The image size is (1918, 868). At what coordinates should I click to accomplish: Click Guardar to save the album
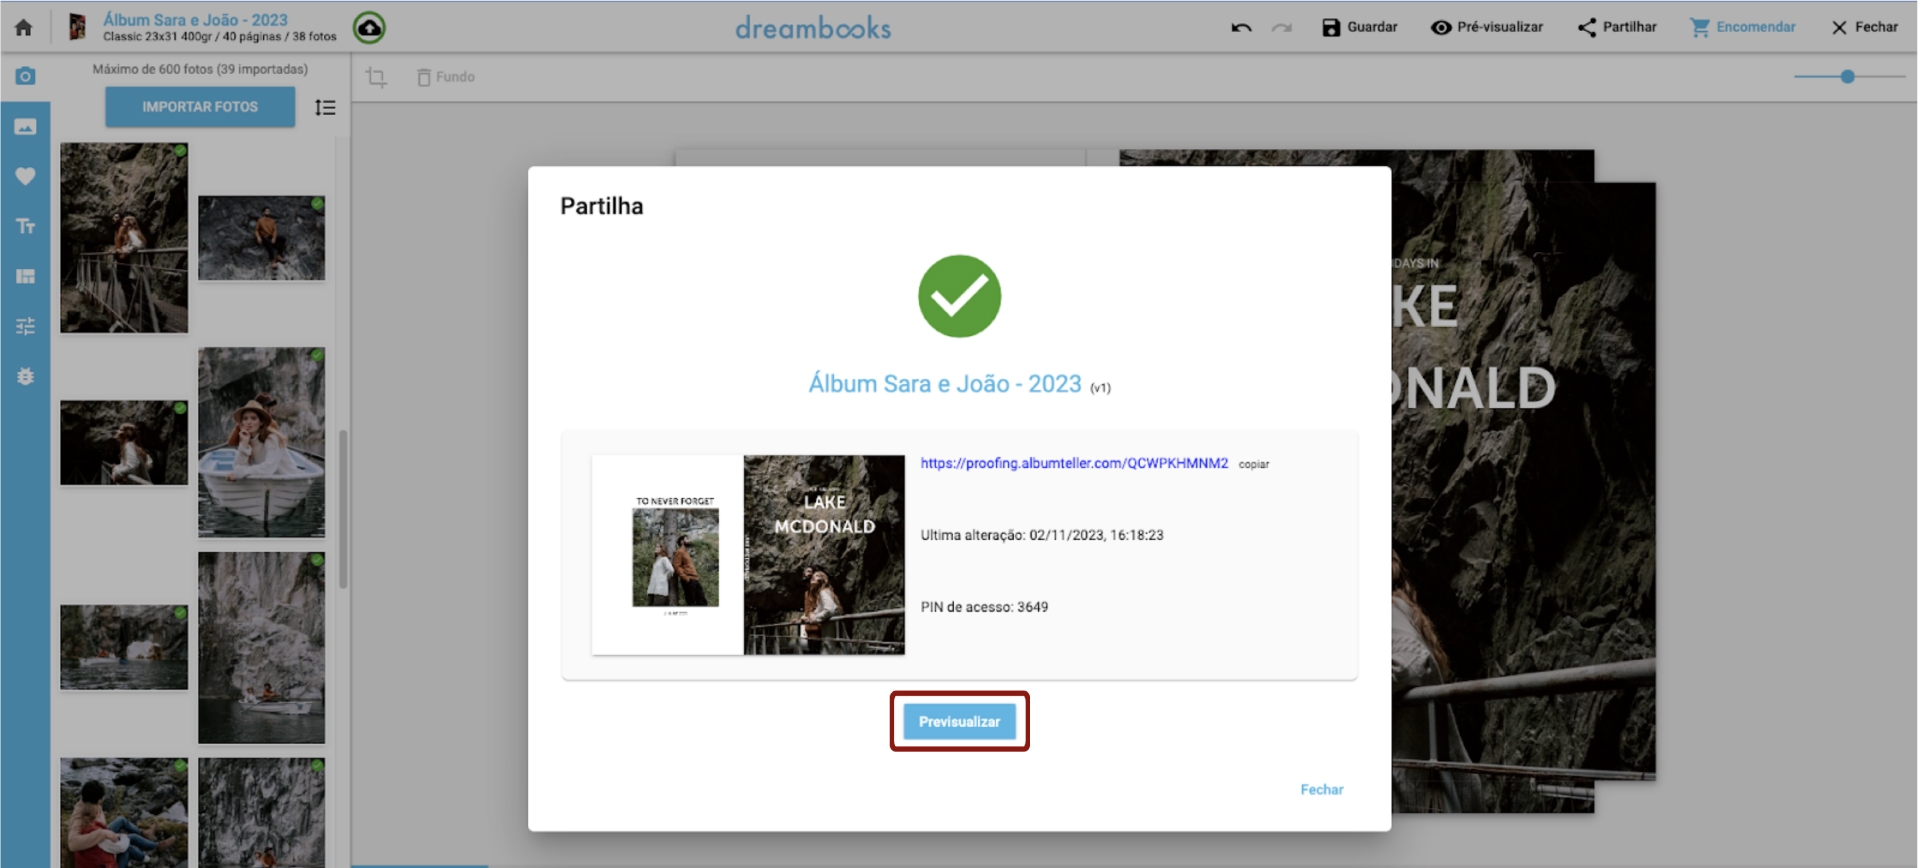1359,27
